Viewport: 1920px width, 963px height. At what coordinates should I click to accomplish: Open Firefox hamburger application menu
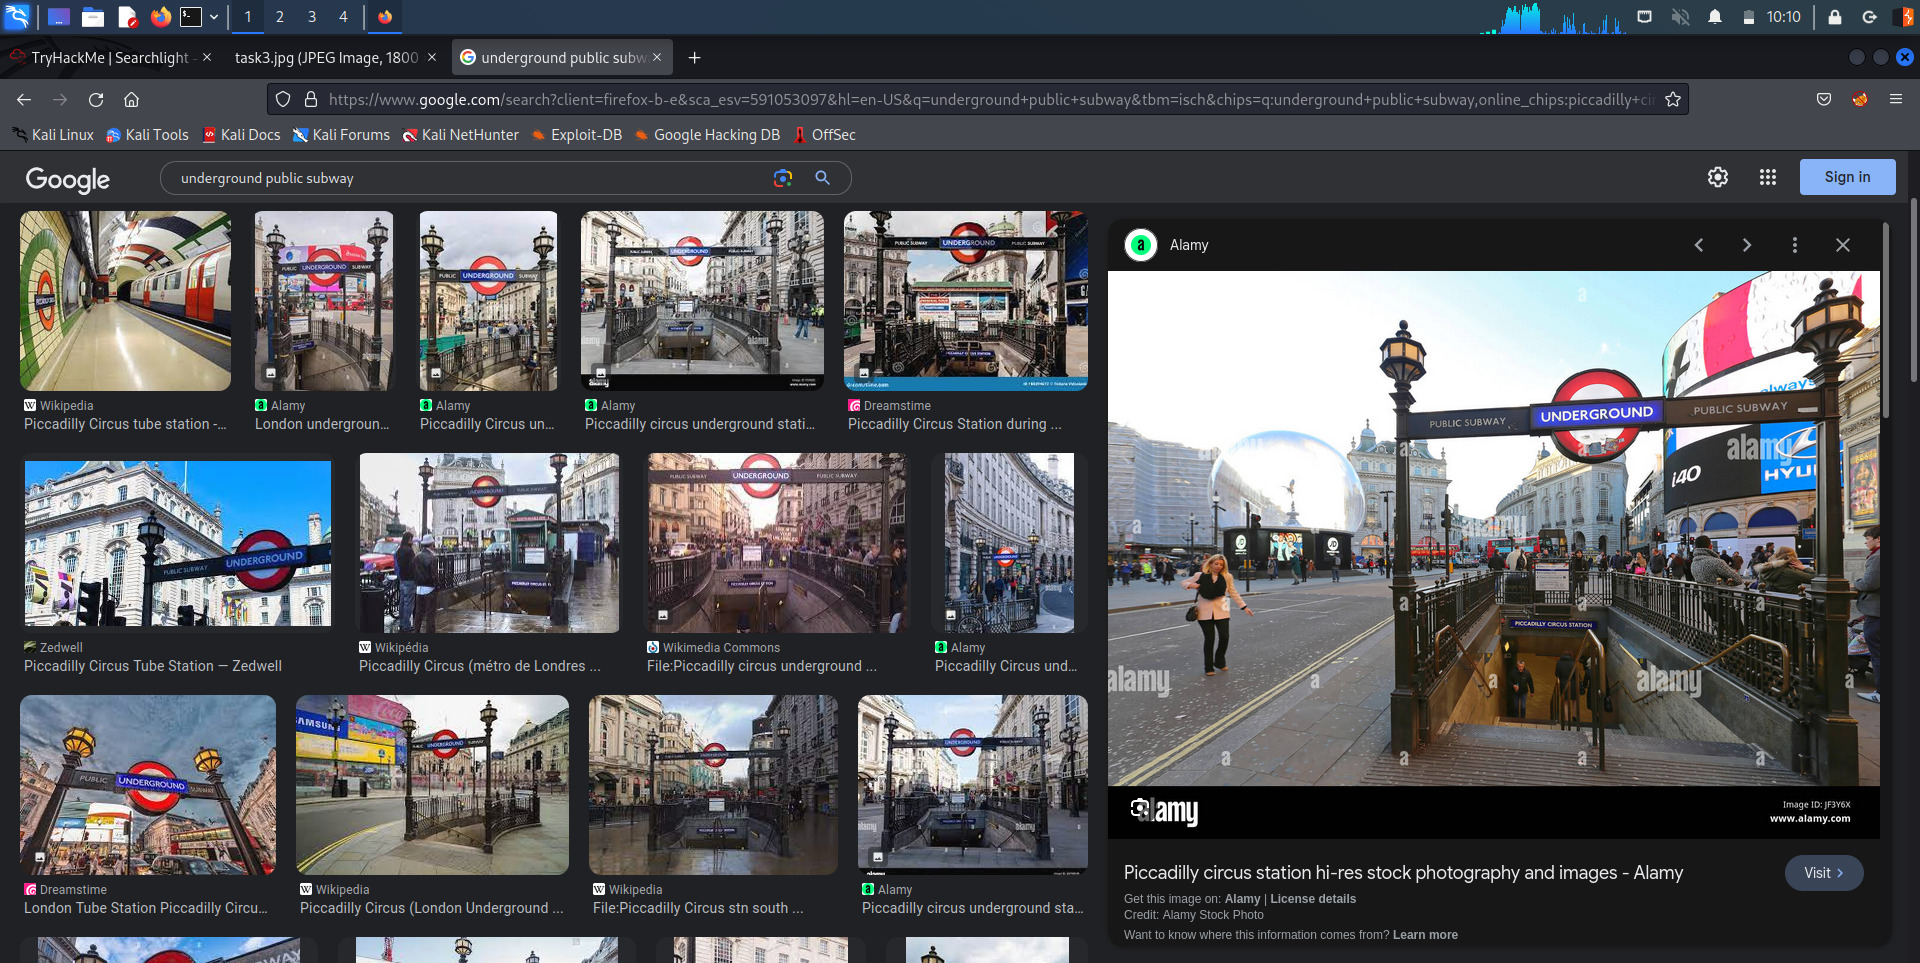pos(1895,99)
